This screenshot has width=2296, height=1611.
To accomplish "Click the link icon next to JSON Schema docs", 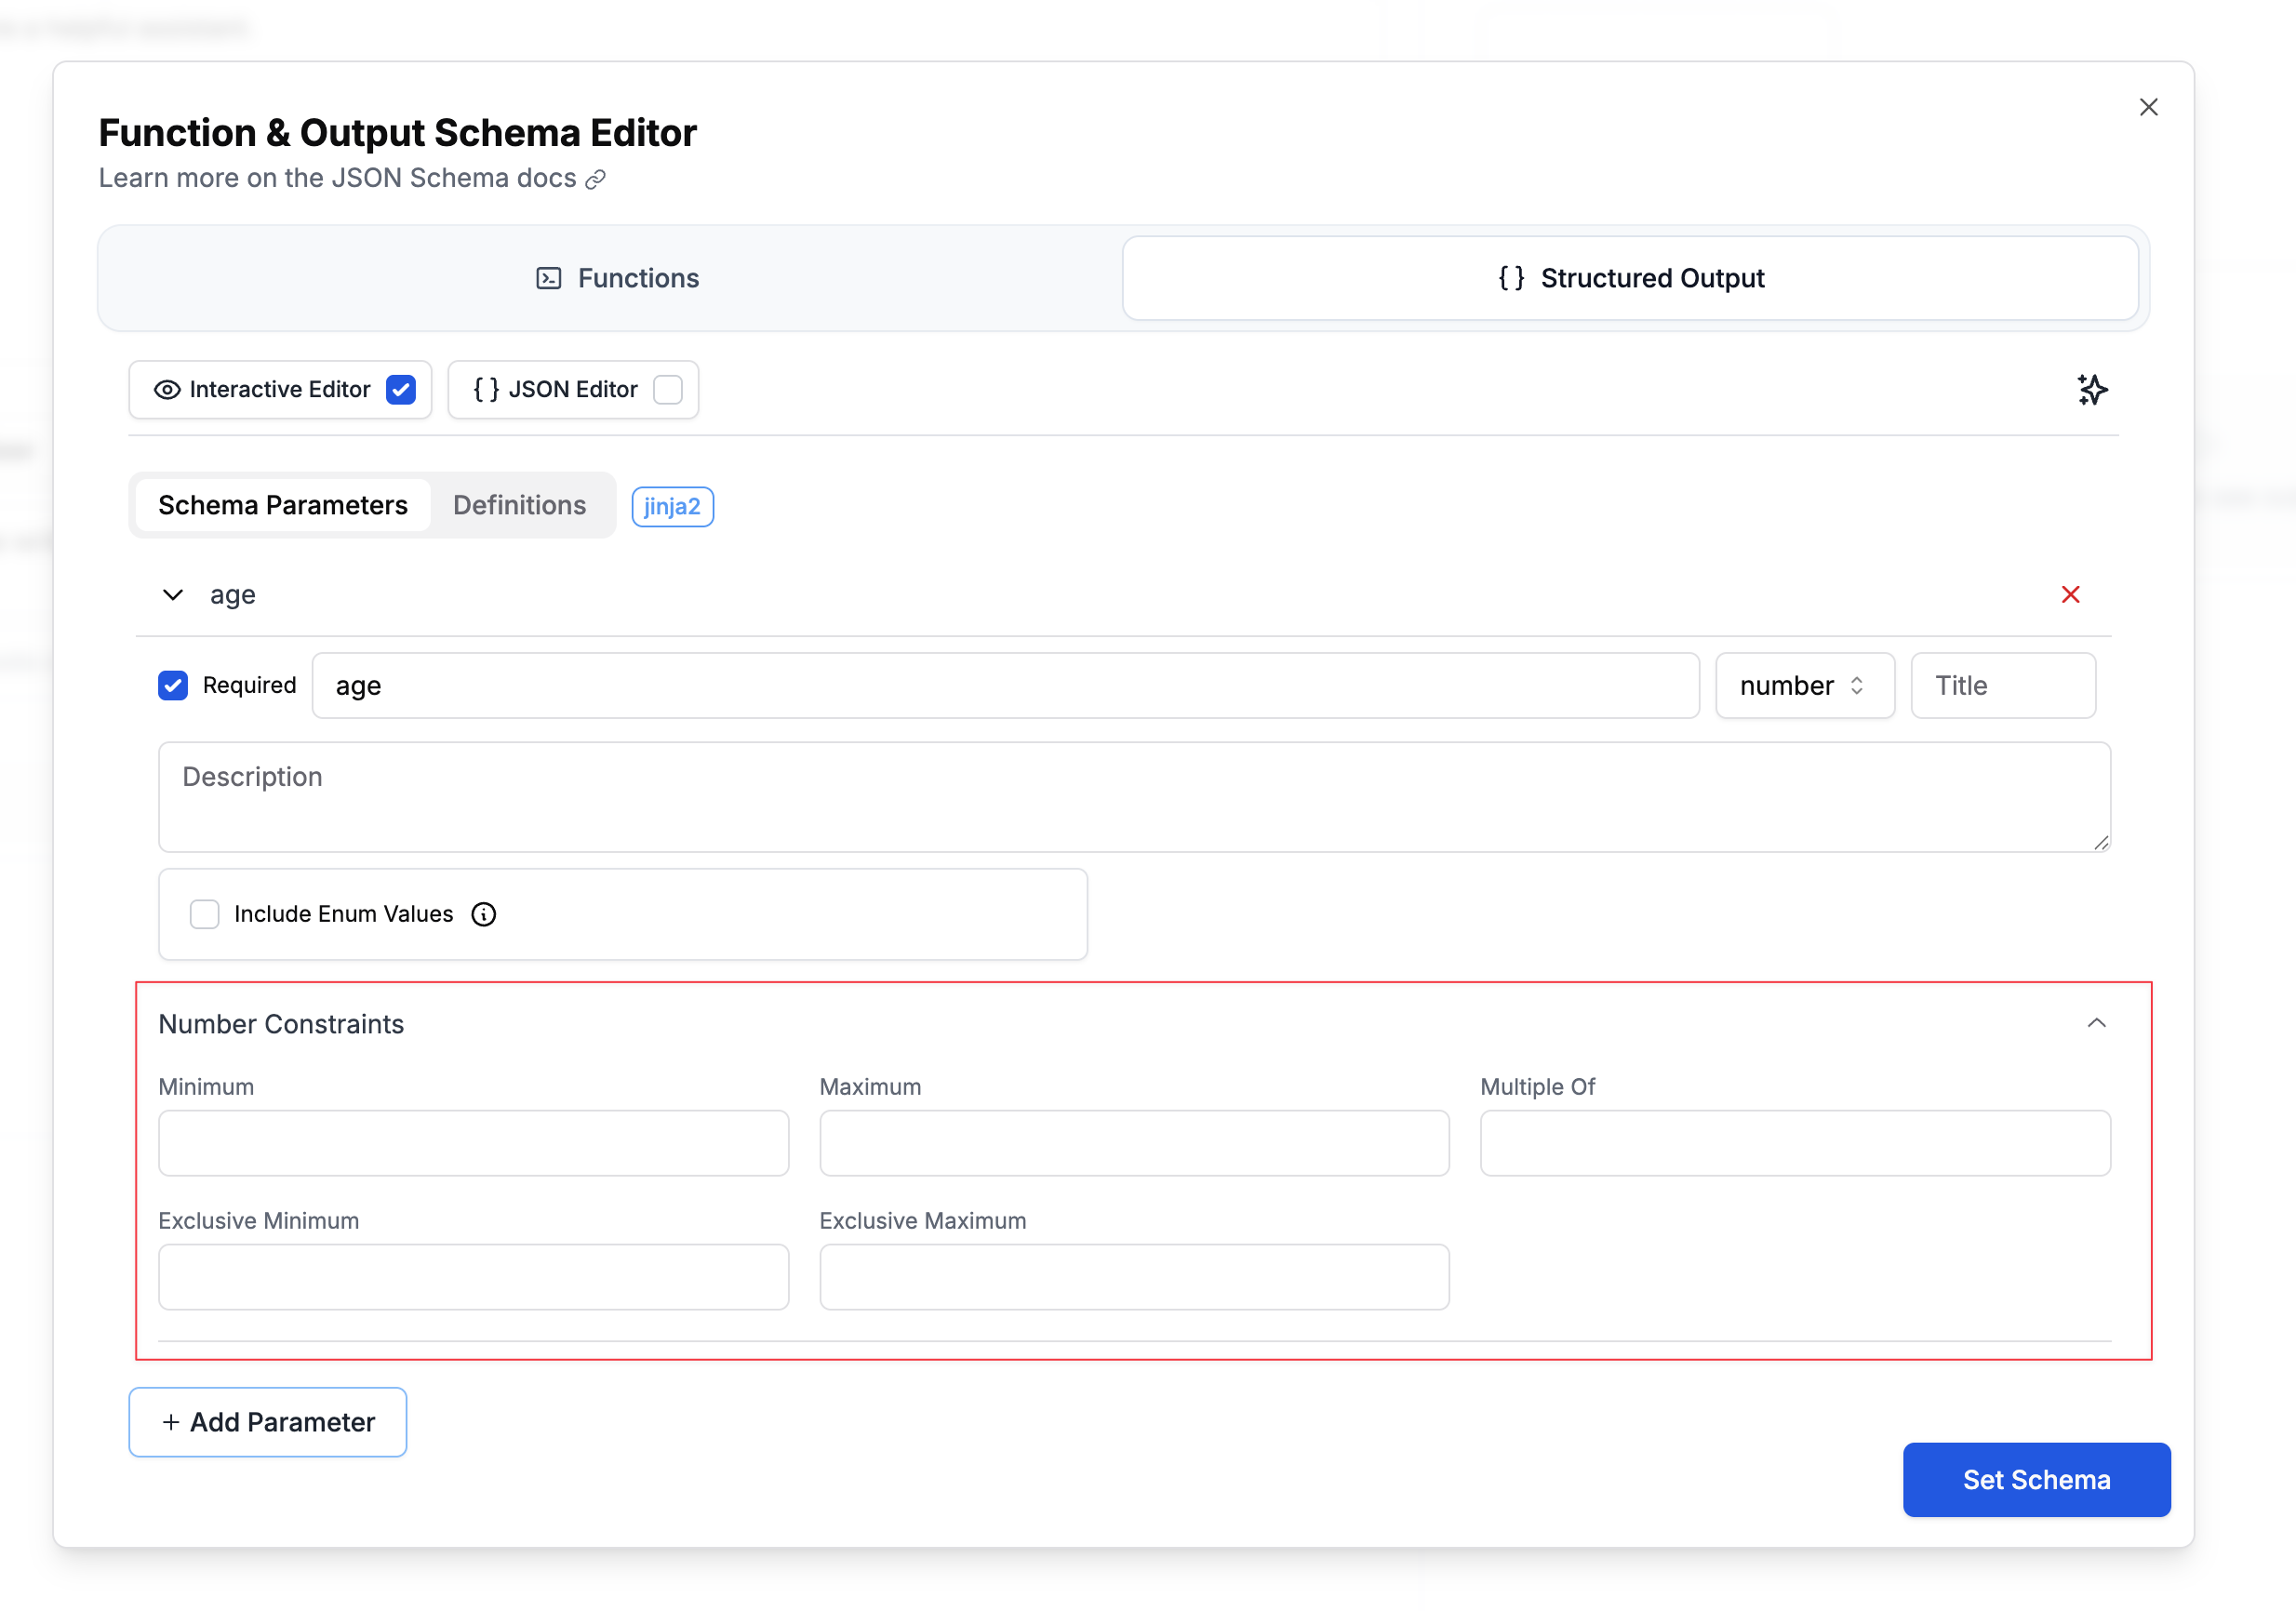I will [596, 179].
